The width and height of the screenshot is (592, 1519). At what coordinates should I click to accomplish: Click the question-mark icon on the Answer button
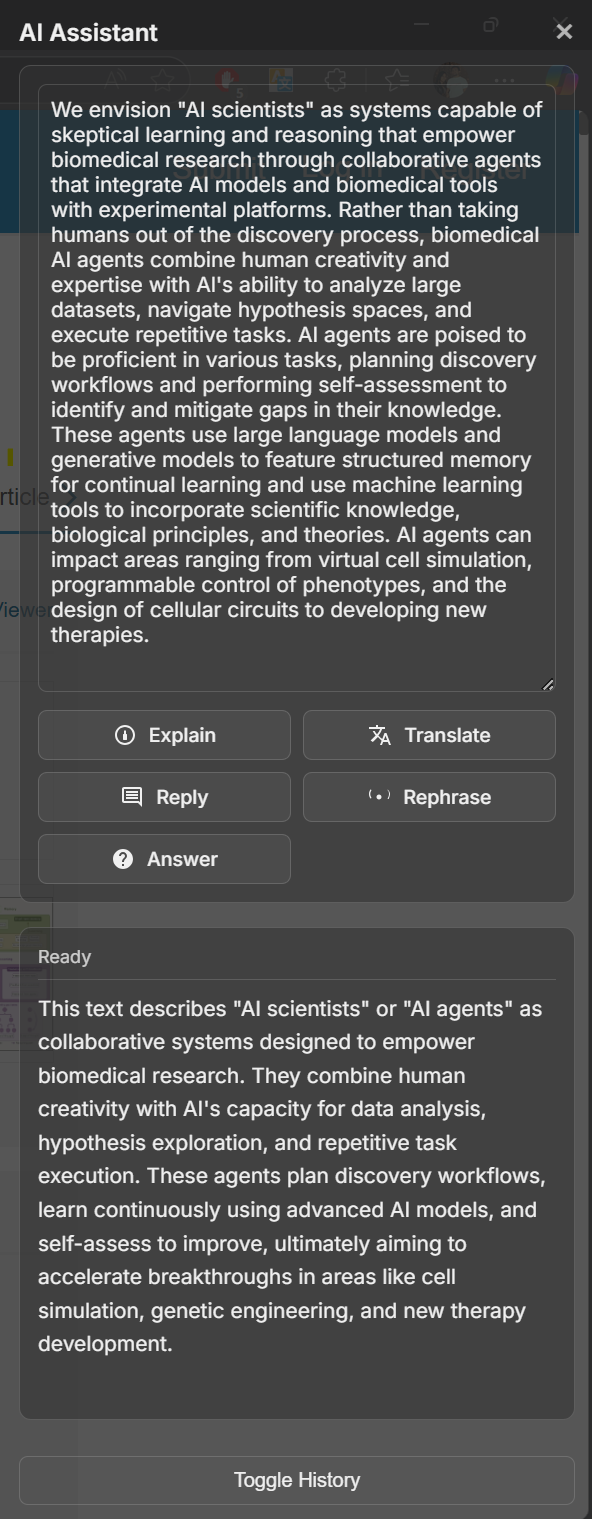(x=122, y=859)
